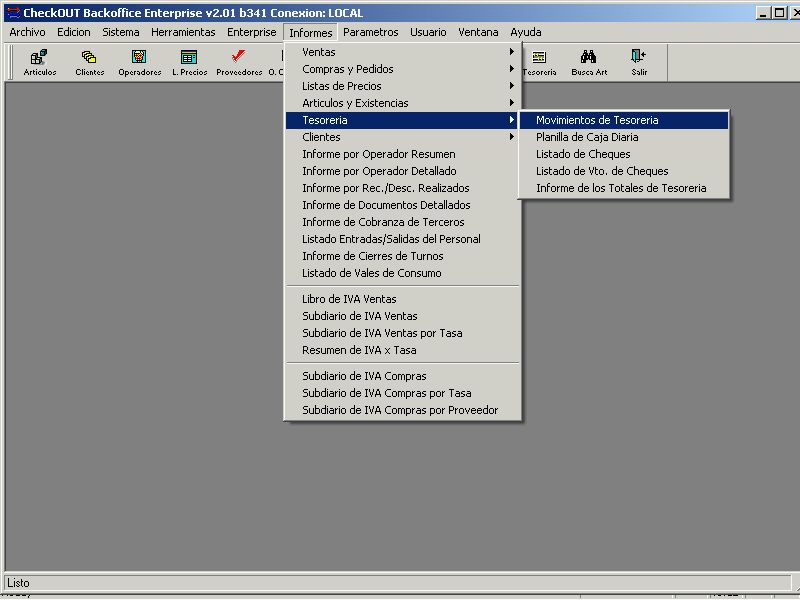800x600 pixels.
Task: Click the Salir exit door icon
Action: pos(639,62)
